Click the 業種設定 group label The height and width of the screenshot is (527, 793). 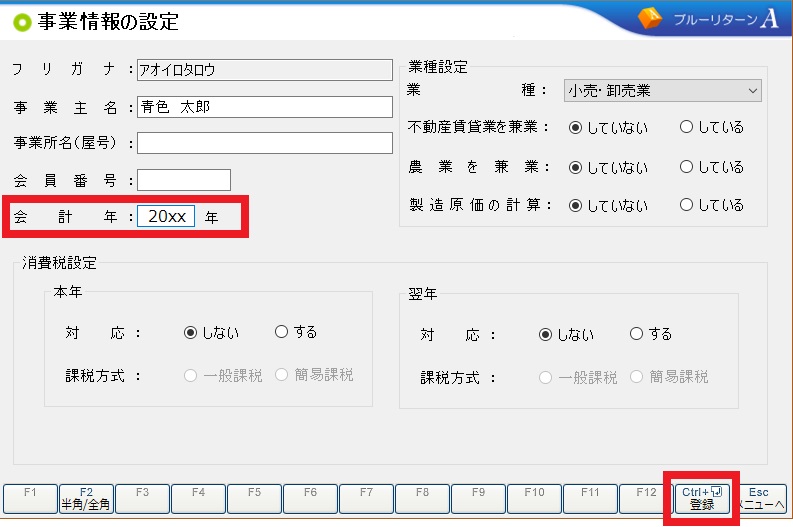[438, 66]
